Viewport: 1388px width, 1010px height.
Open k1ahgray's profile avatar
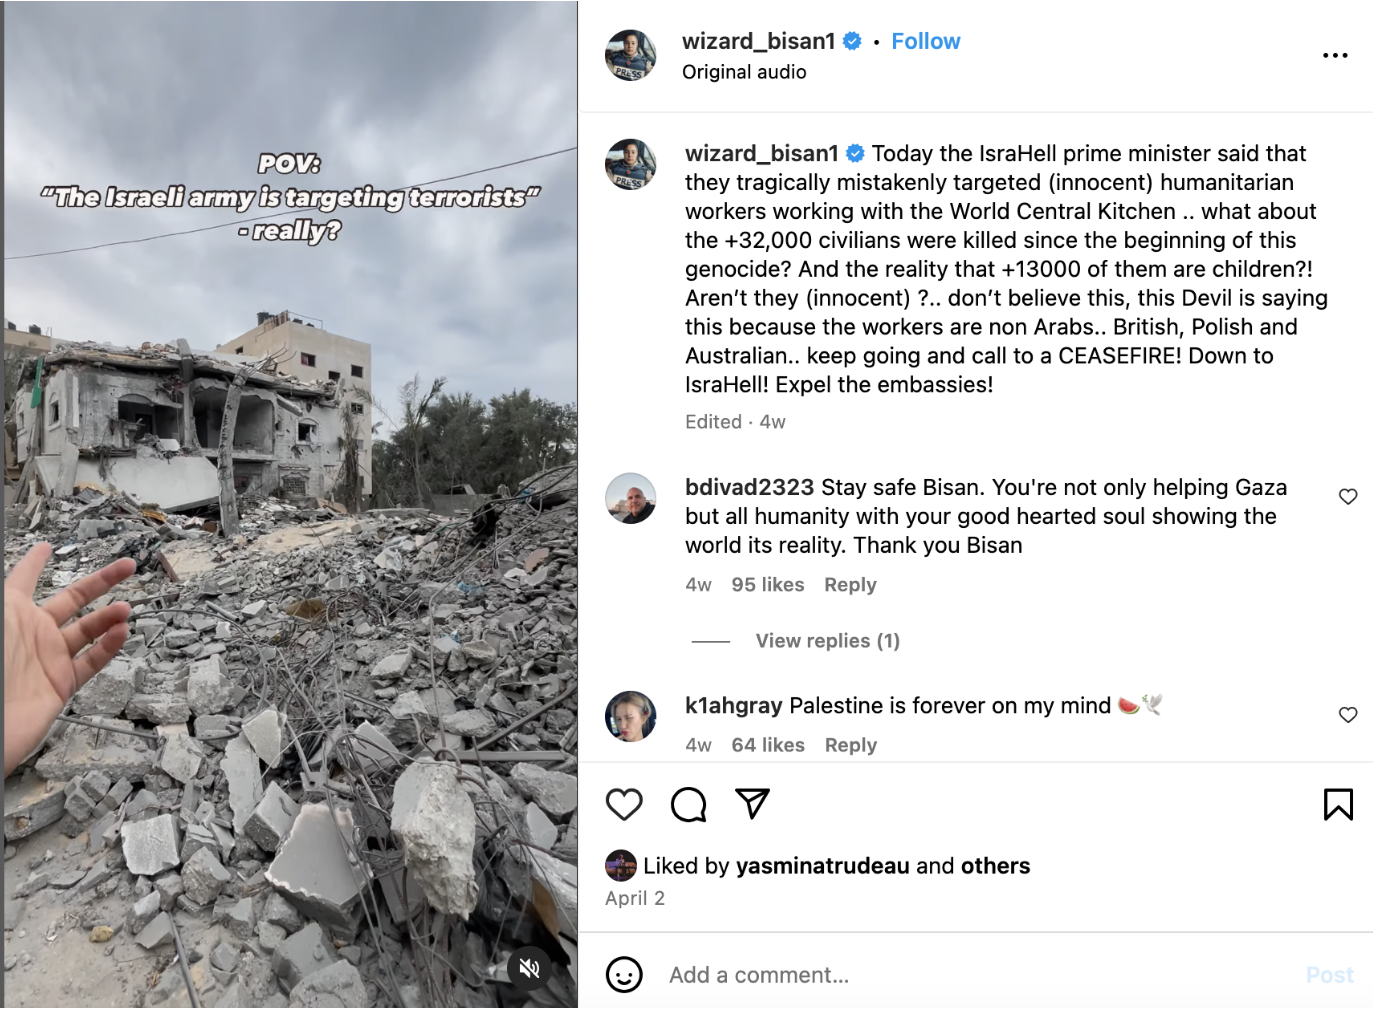click(631, 716)
